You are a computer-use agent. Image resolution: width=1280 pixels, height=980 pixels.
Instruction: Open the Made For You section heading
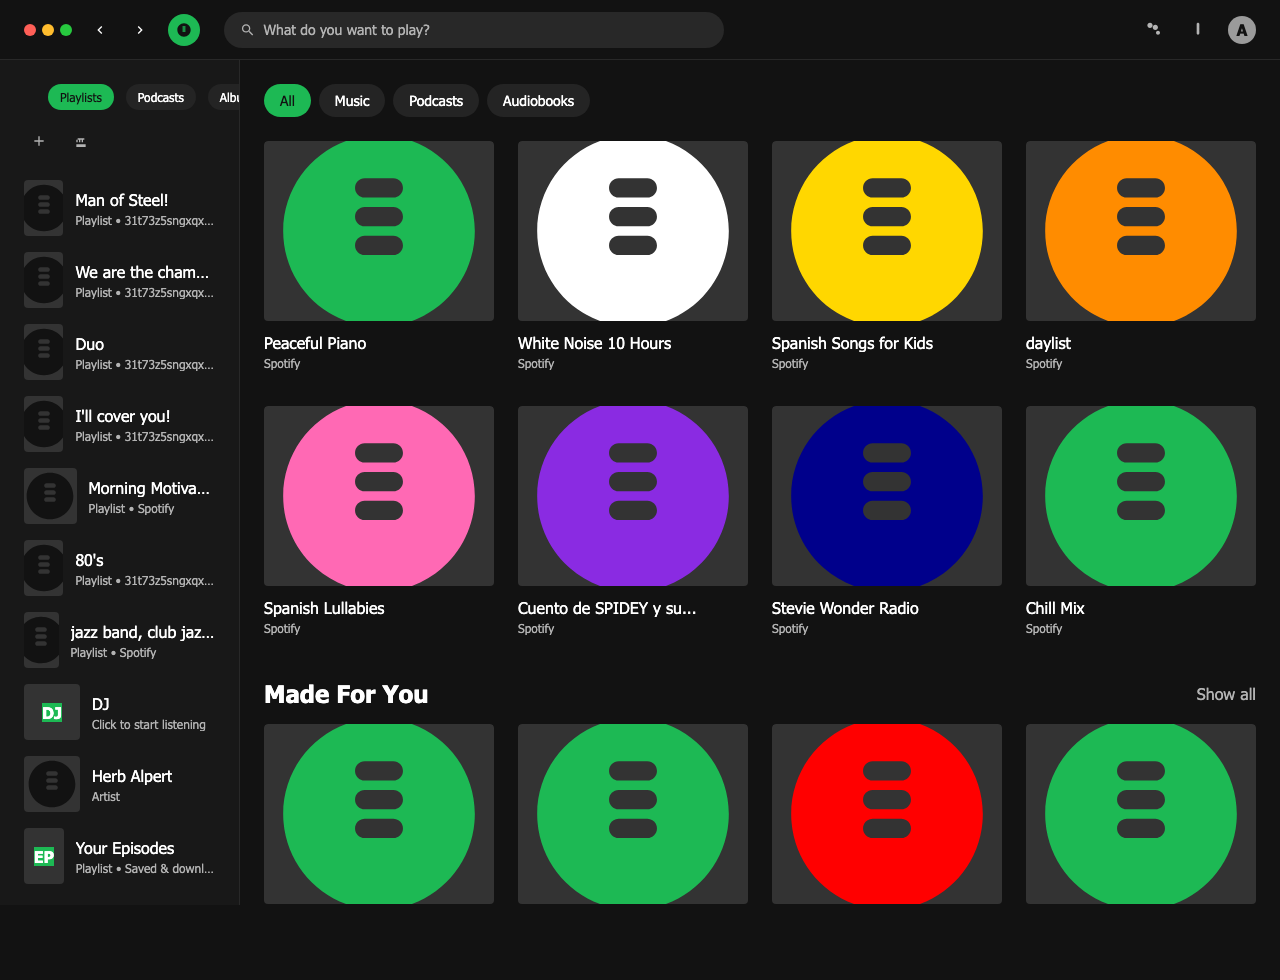(x=346, y=694)
